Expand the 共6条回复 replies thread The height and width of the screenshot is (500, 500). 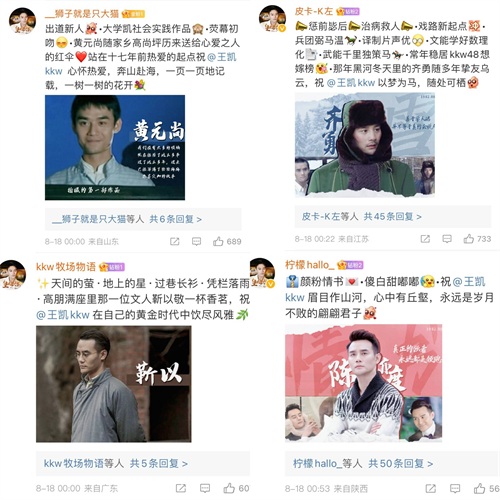pyautogui.click(x=176, y=219)
